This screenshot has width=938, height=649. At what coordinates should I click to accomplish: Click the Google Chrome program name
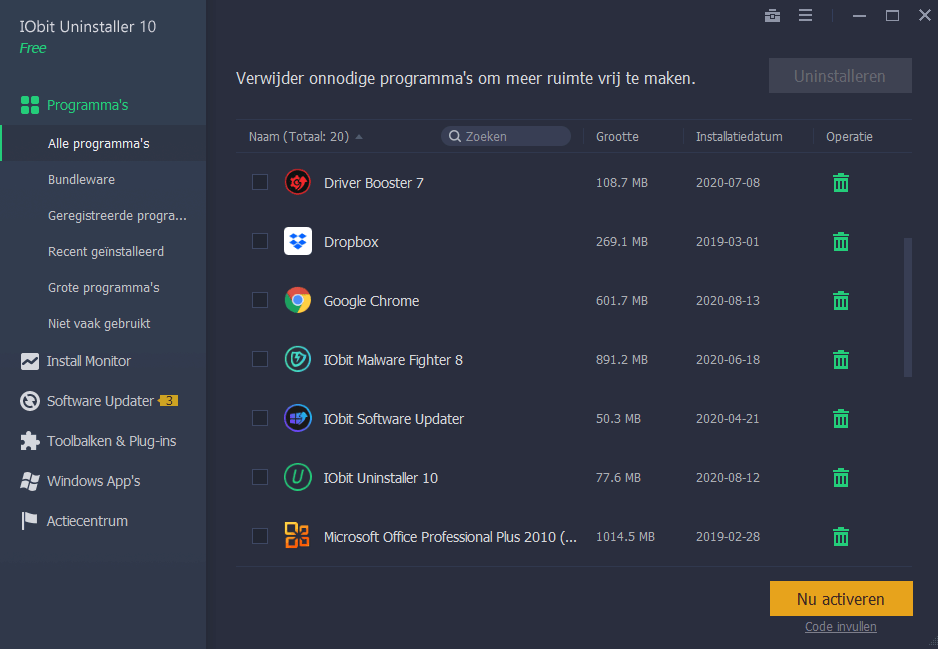coord(371,301)
